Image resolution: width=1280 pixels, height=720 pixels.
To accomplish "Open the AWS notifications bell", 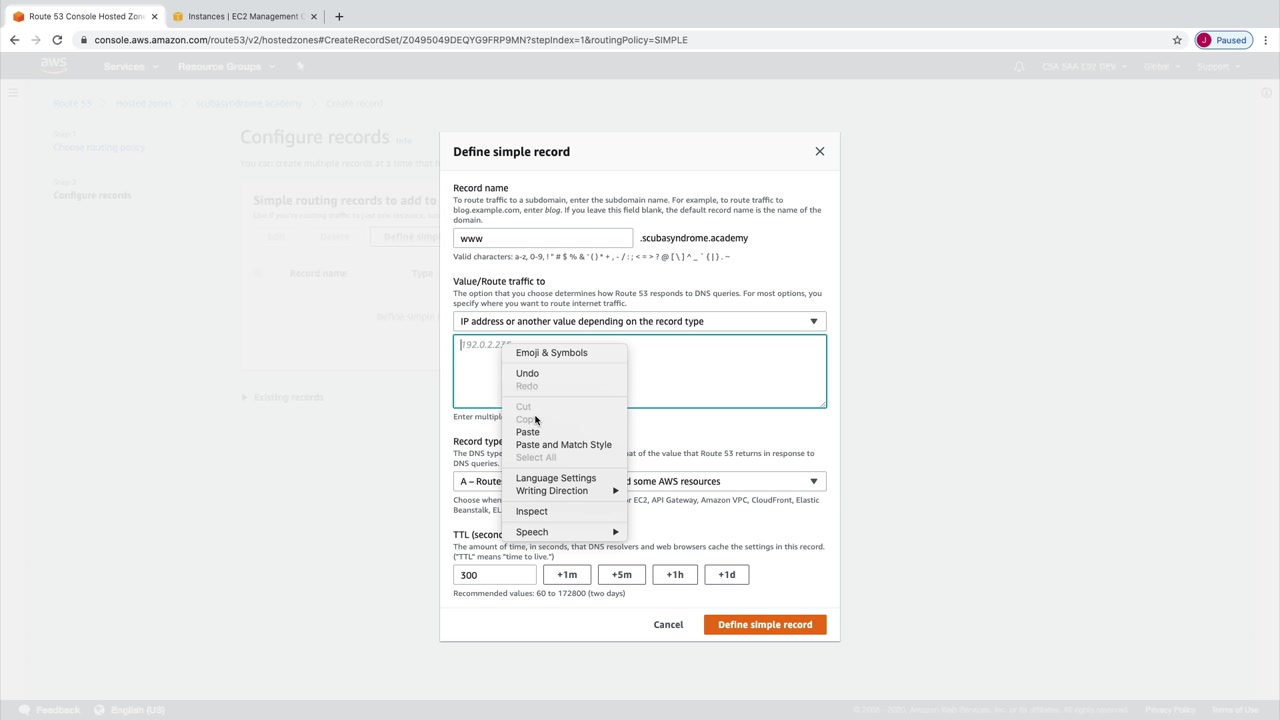I will click(1019, 66).
